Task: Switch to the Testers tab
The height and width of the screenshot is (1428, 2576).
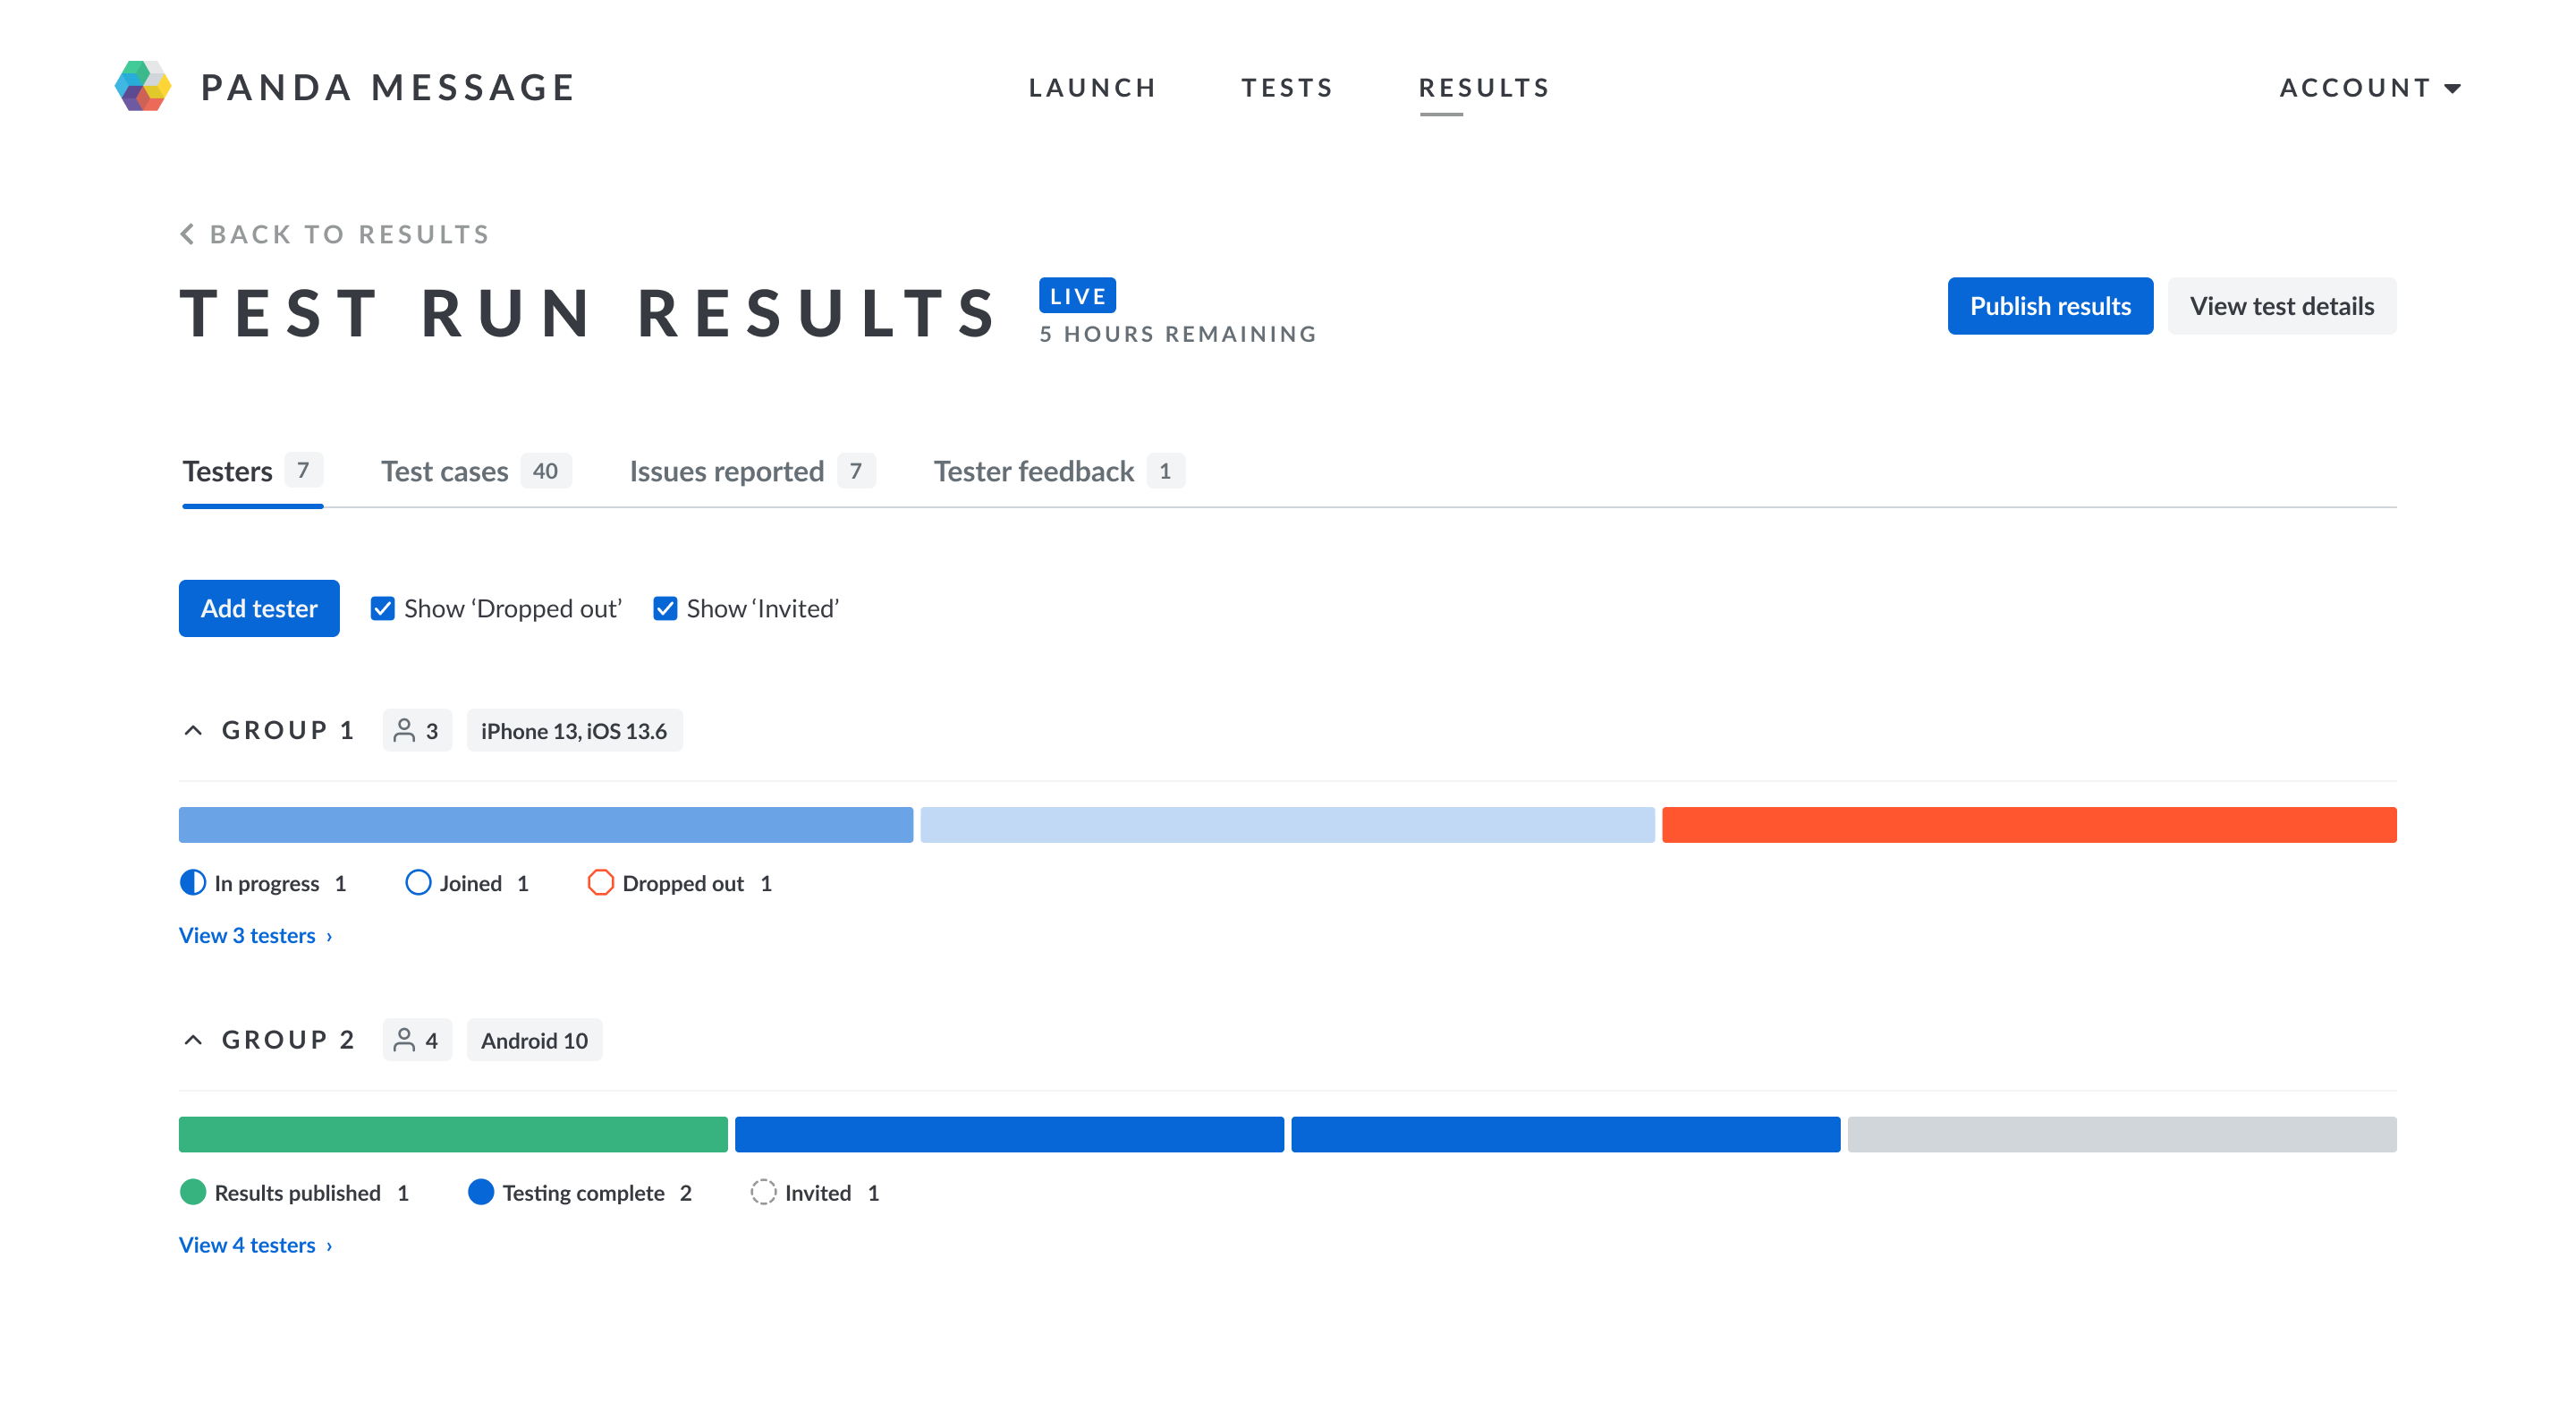Action: (x=252, y=471)
